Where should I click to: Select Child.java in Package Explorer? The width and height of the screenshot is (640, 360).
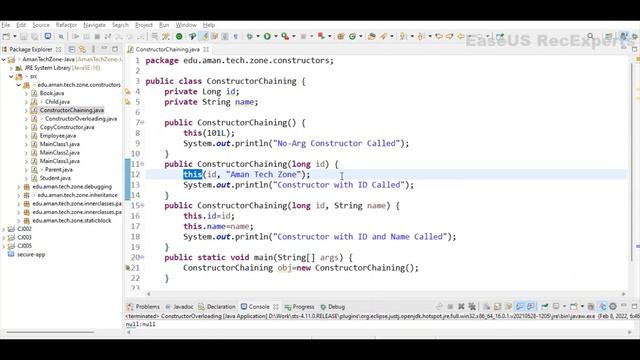pyautogui.click(x=57, y=102)
